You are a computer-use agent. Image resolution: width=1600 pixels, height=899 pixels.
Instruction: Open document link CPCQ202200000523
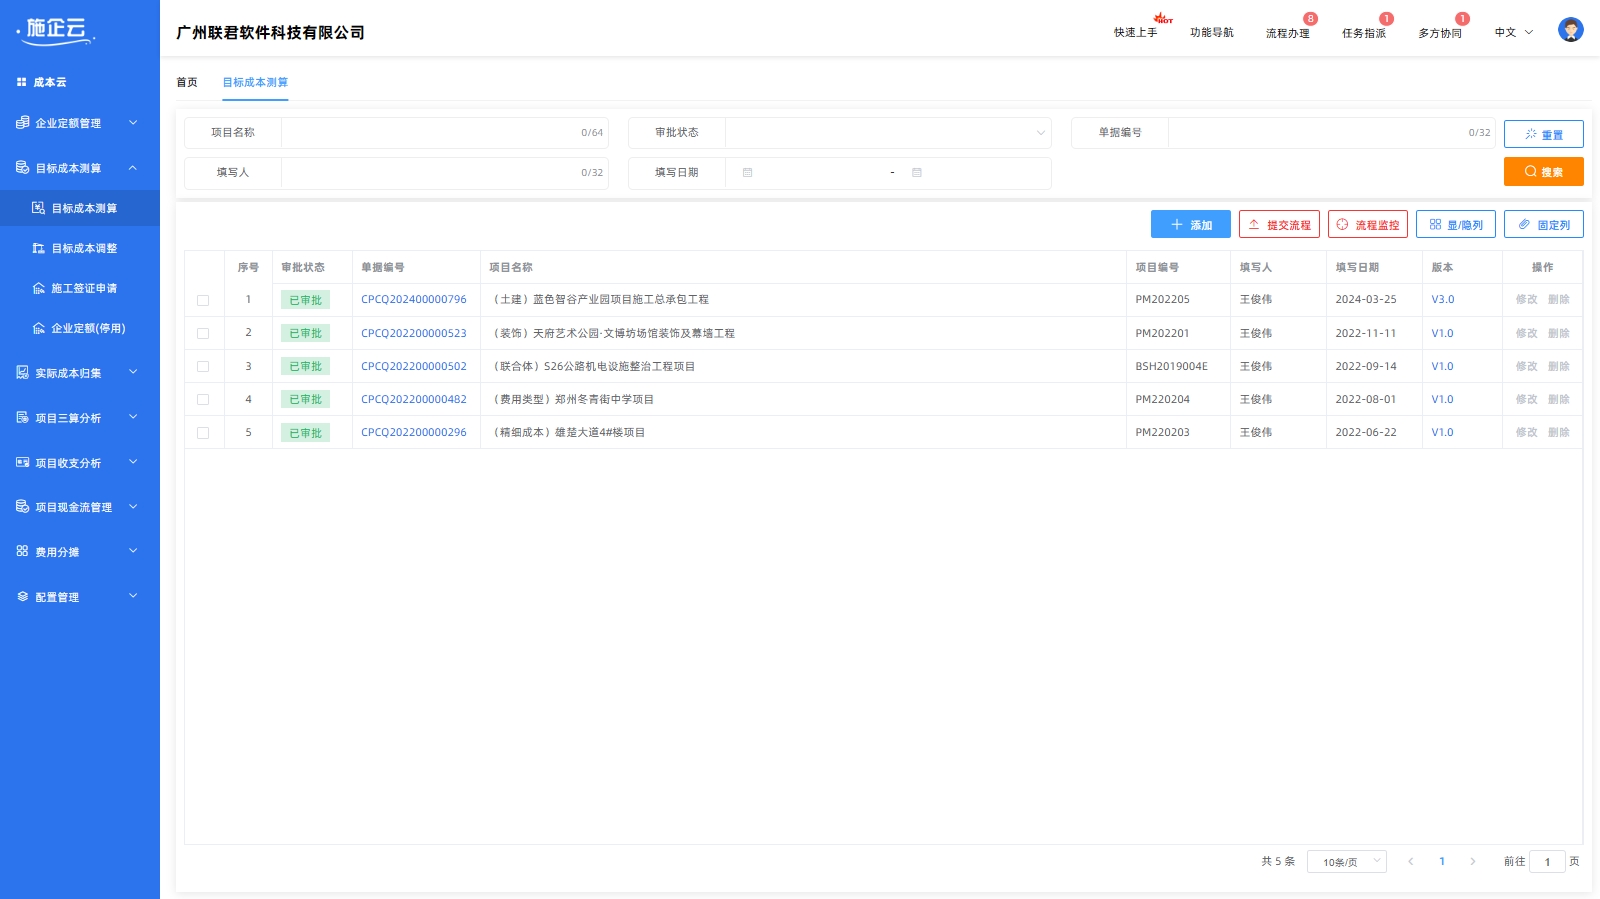(413, 333)
